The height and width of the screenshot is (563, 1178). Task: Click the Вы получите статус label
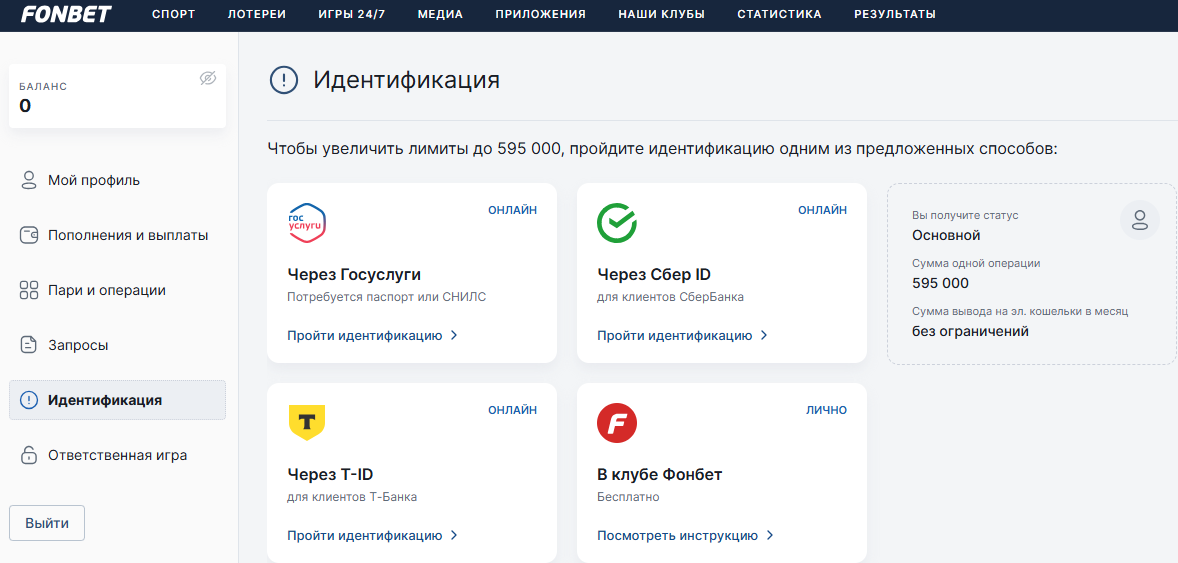pos(965,216)
